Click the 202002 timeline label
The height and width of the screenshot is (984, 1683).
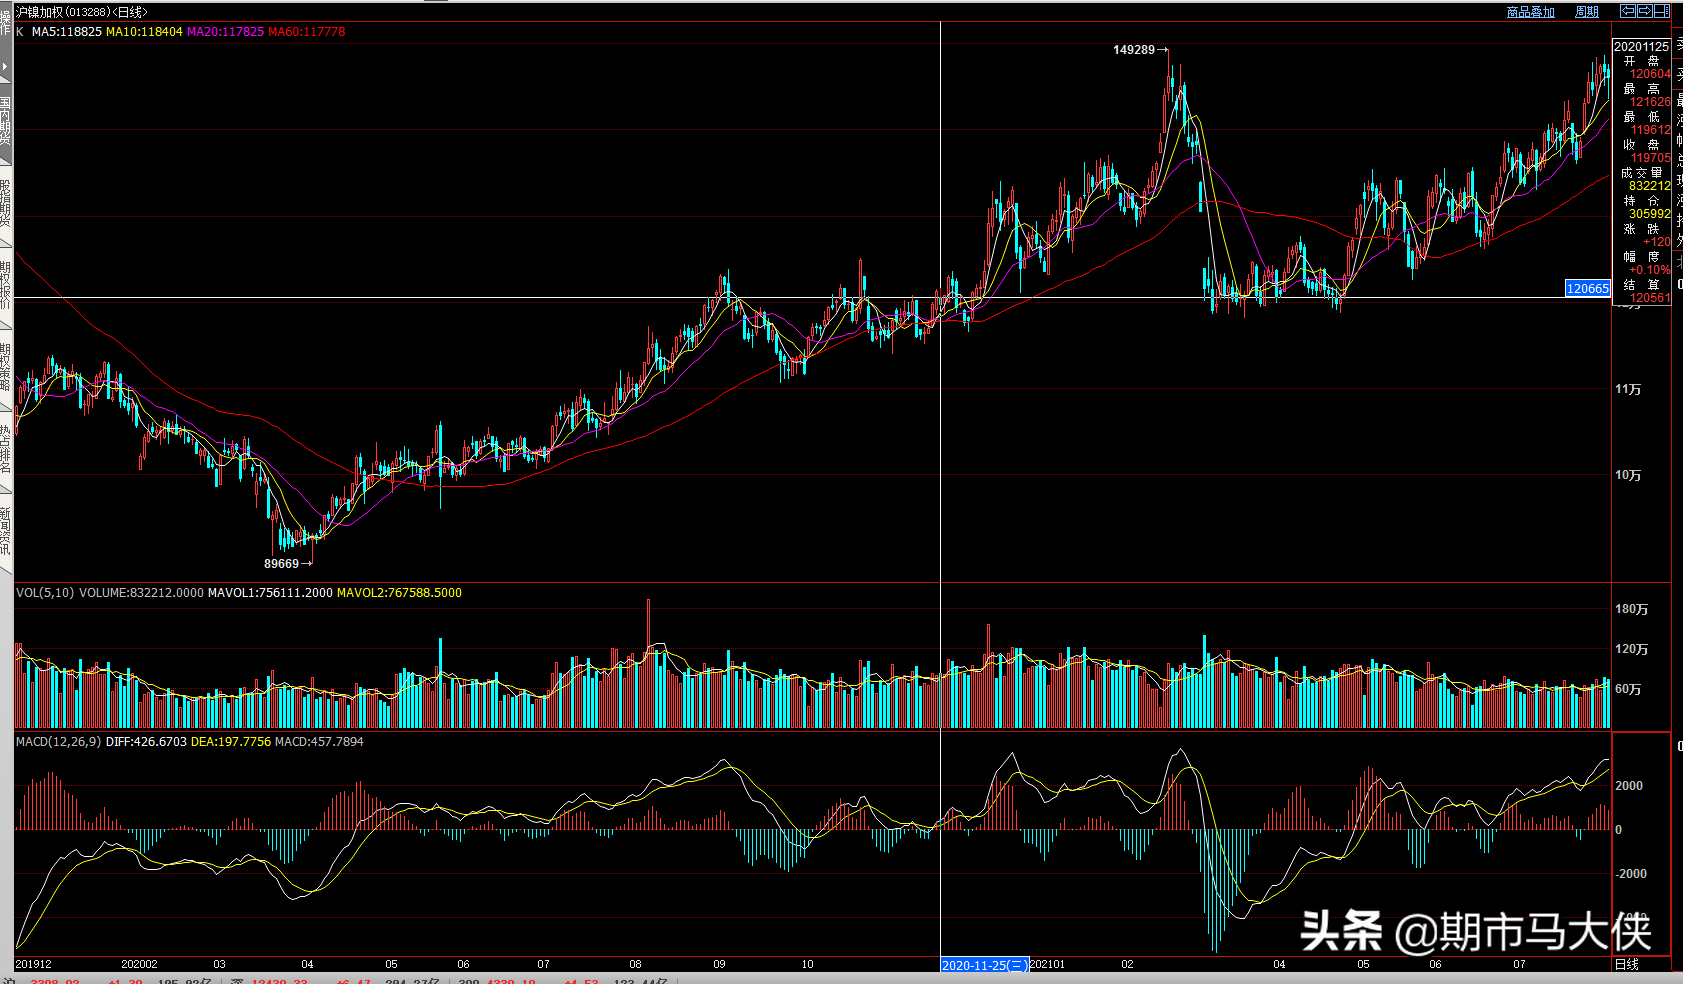[x=139, y=965]
